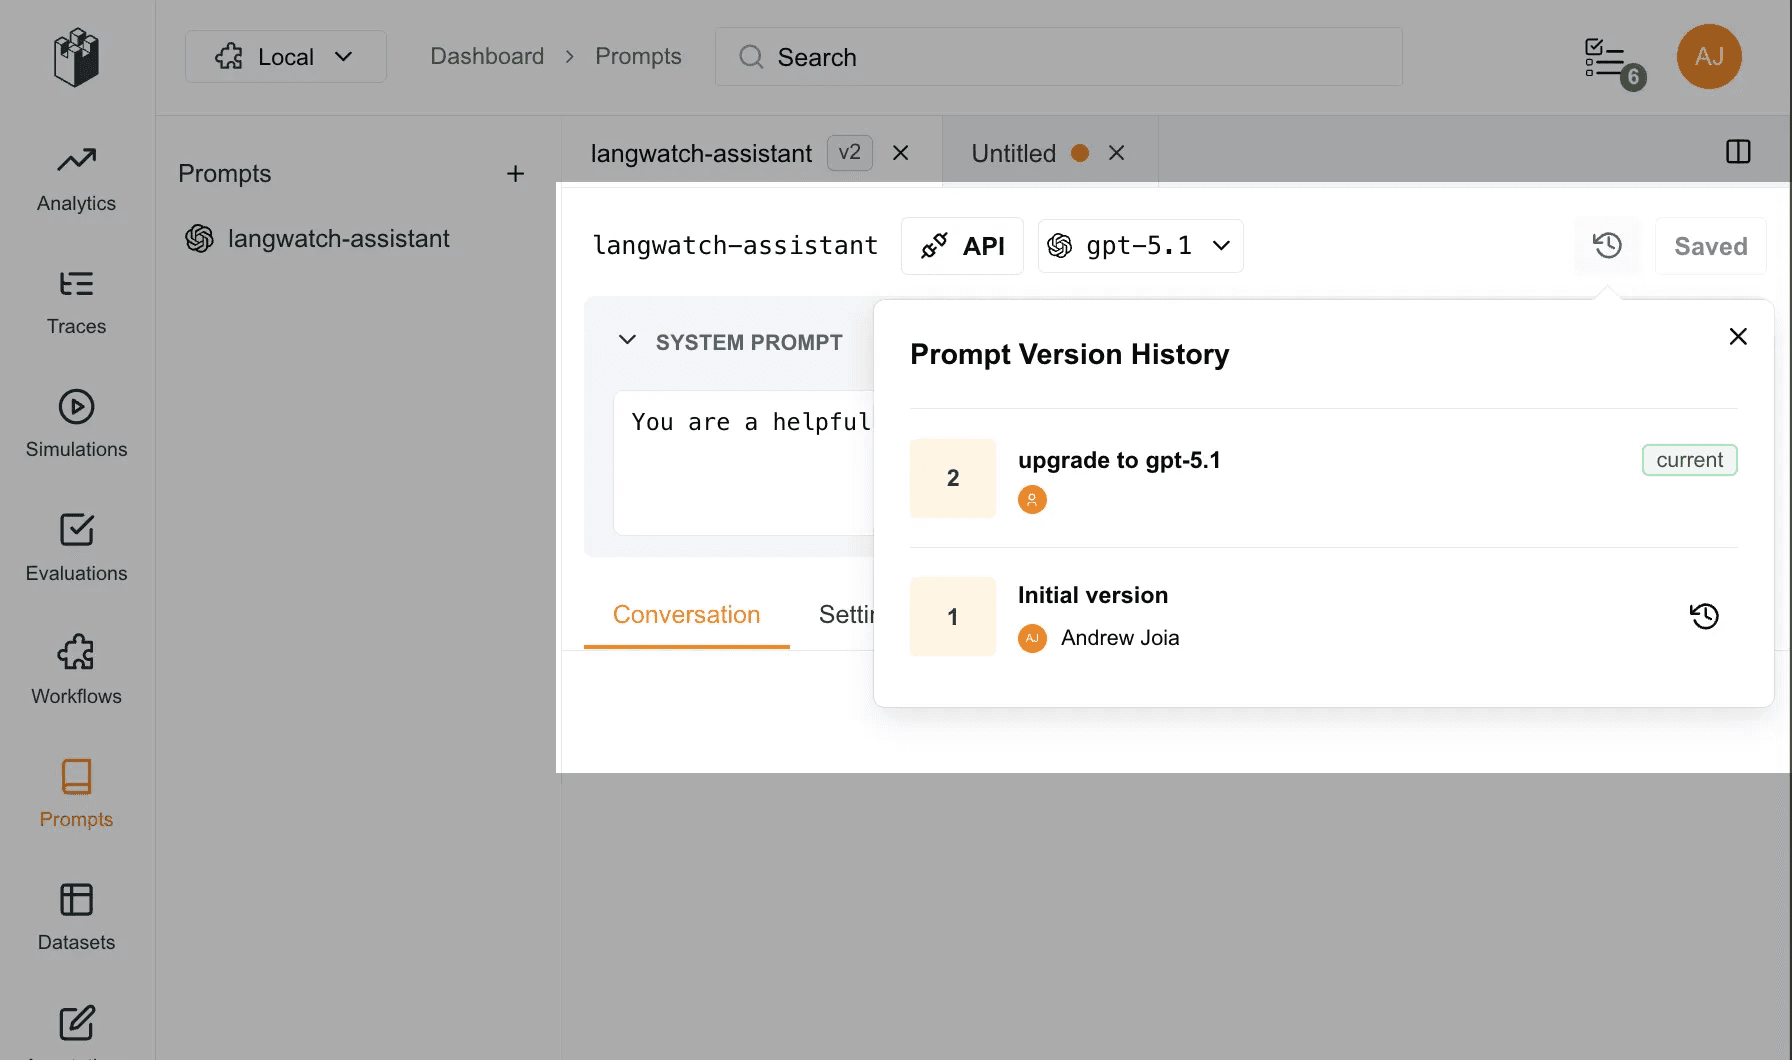Viewport: 1792px width, 1060px height.
Task: Select version 2 'upgrade to gpt-5.1'
Action: point(1324,478)
